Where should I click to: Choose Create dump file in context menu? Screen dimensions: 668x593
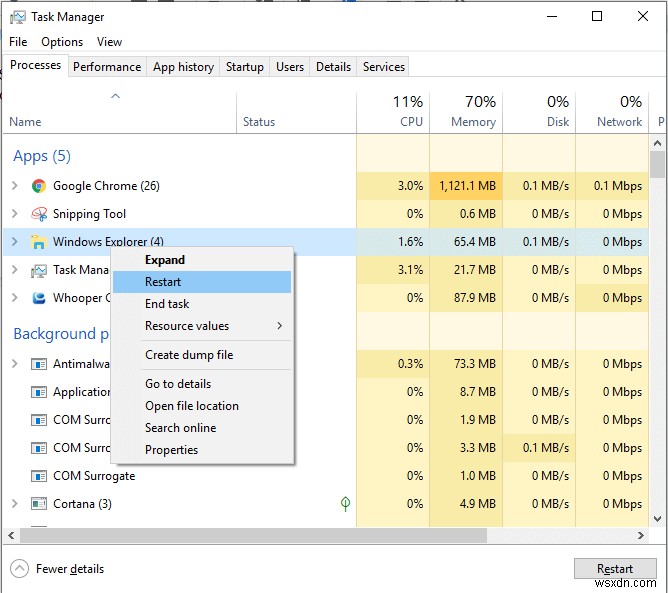202,355
